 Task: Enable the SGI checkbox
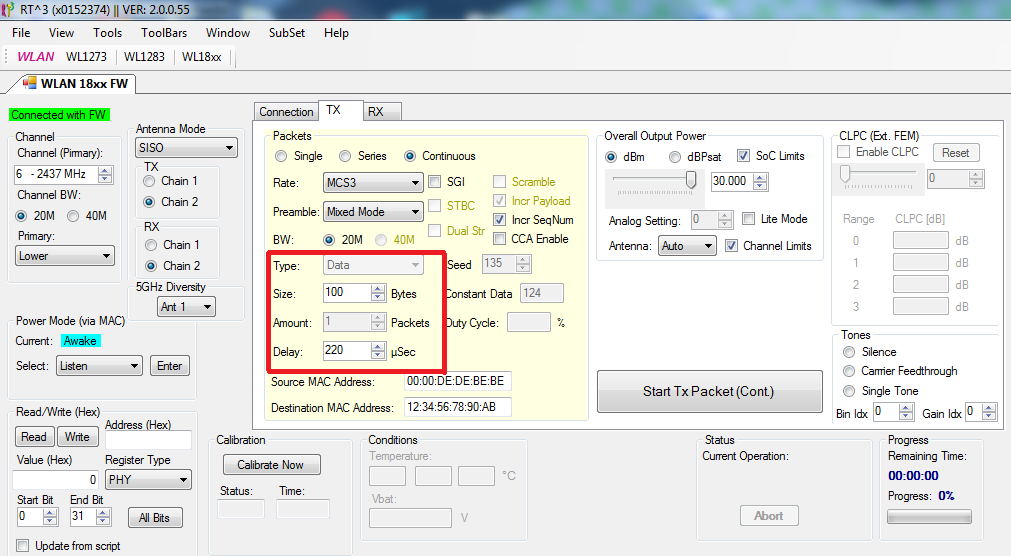[x=435, y=182]
